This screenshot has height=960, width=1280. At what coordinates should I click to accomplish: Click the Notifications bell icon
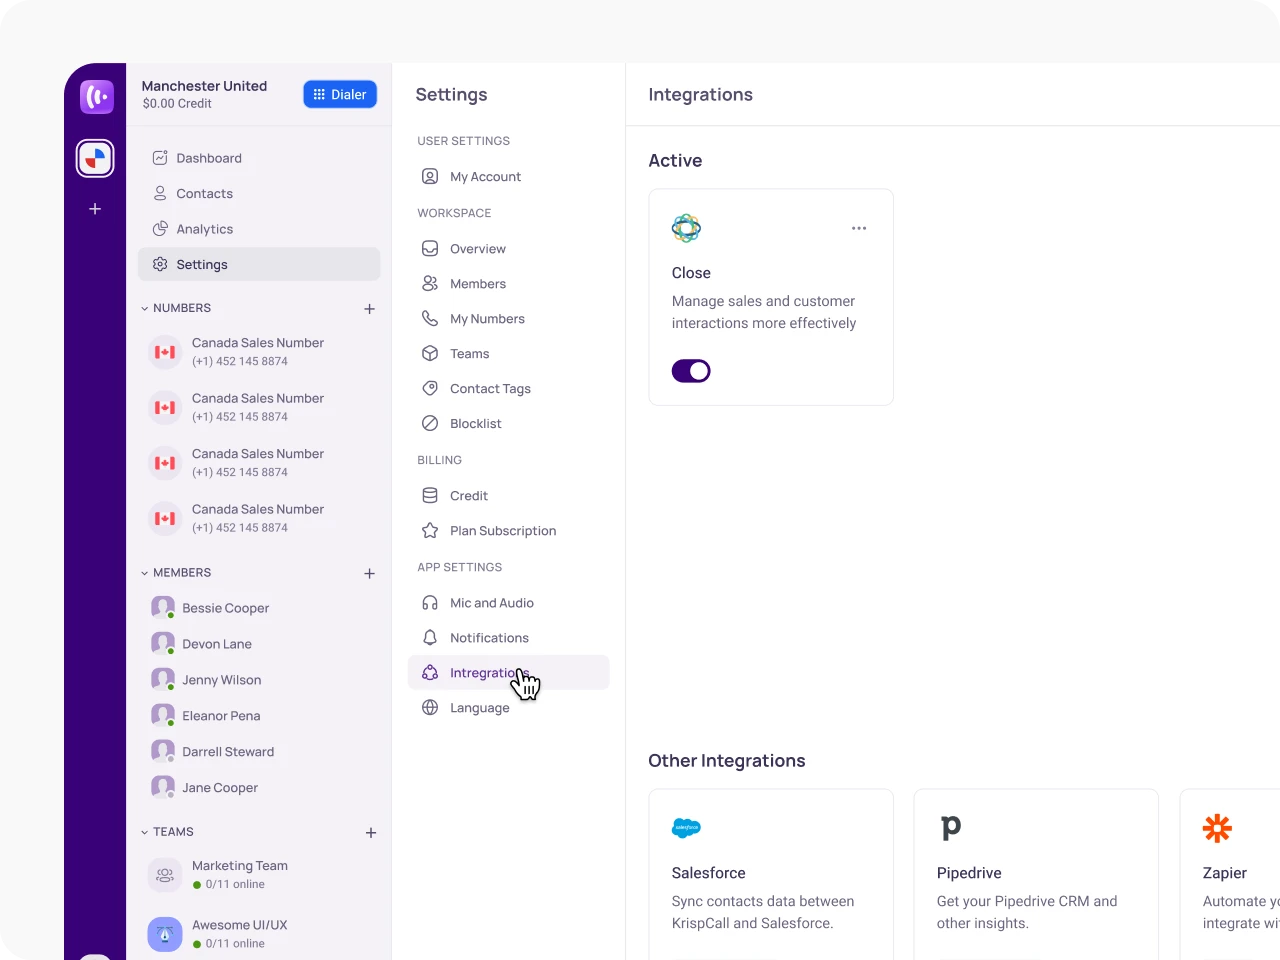point(430,638)
